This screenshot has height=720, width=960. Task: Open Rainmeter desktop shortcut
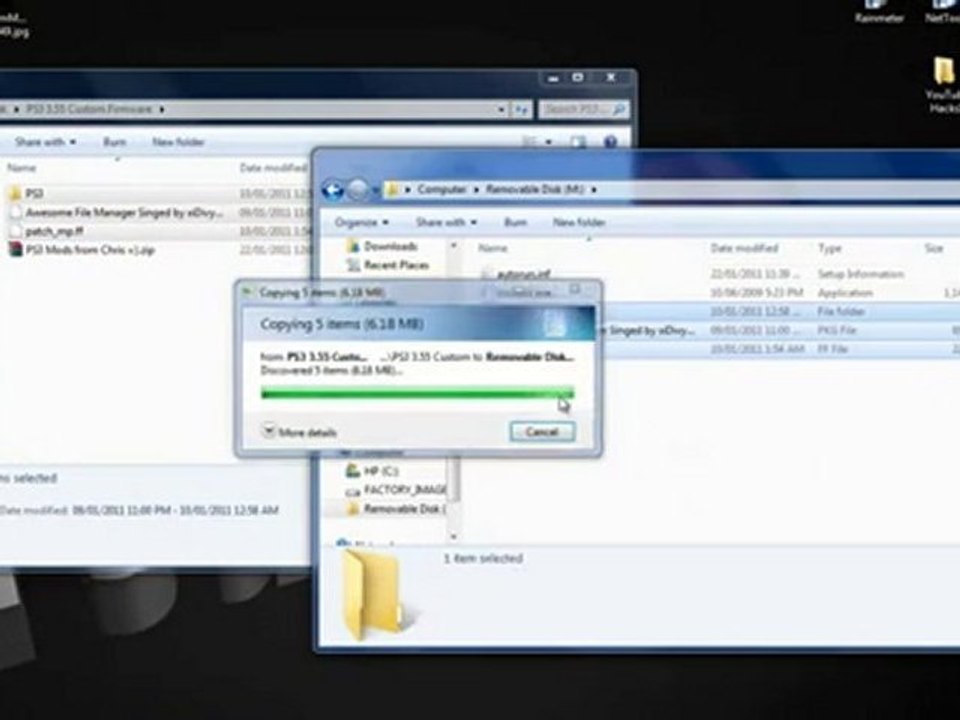tap(879, 12)
